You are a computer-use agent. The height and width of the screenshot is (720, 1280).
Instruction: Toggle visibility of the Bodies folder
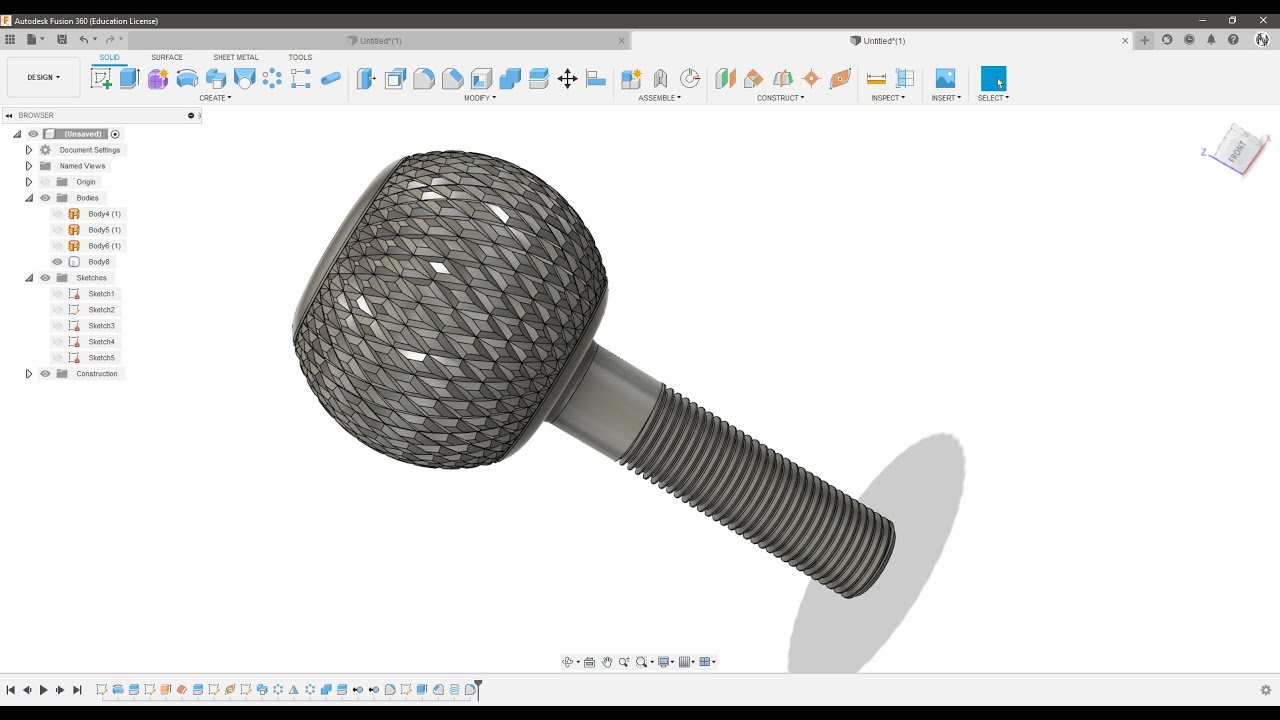click(45, 198)
